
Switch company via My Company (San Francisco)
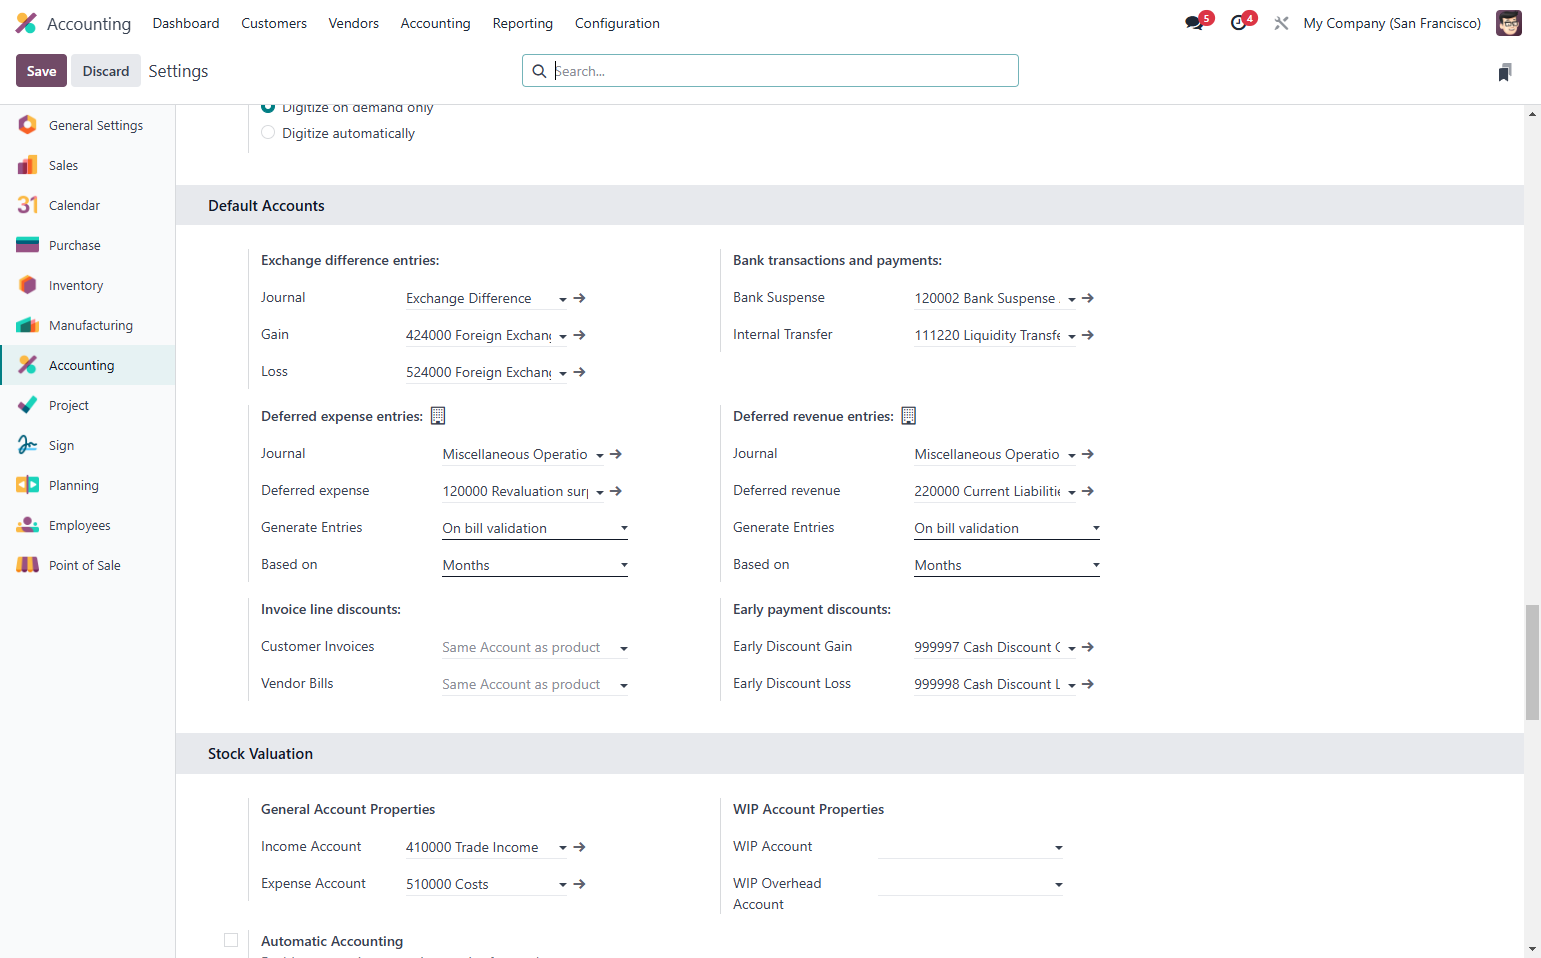coord(1392,23)
